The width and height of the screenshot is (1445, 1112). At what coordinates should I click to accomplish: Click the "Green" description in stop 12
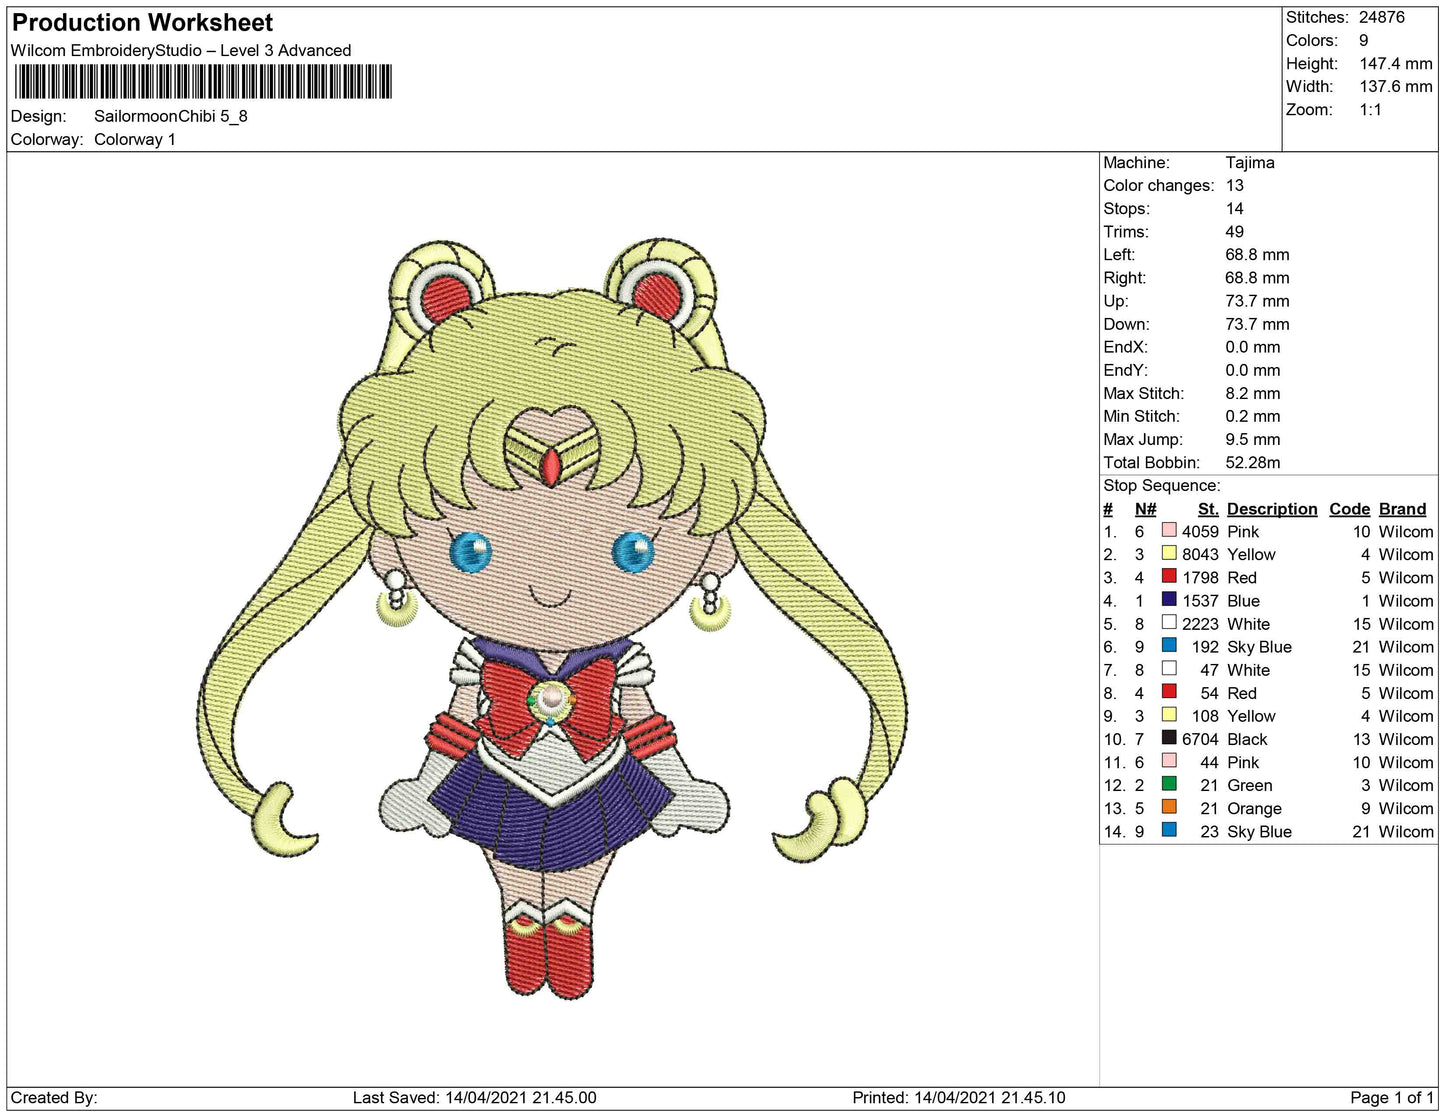click(1250, 785)
